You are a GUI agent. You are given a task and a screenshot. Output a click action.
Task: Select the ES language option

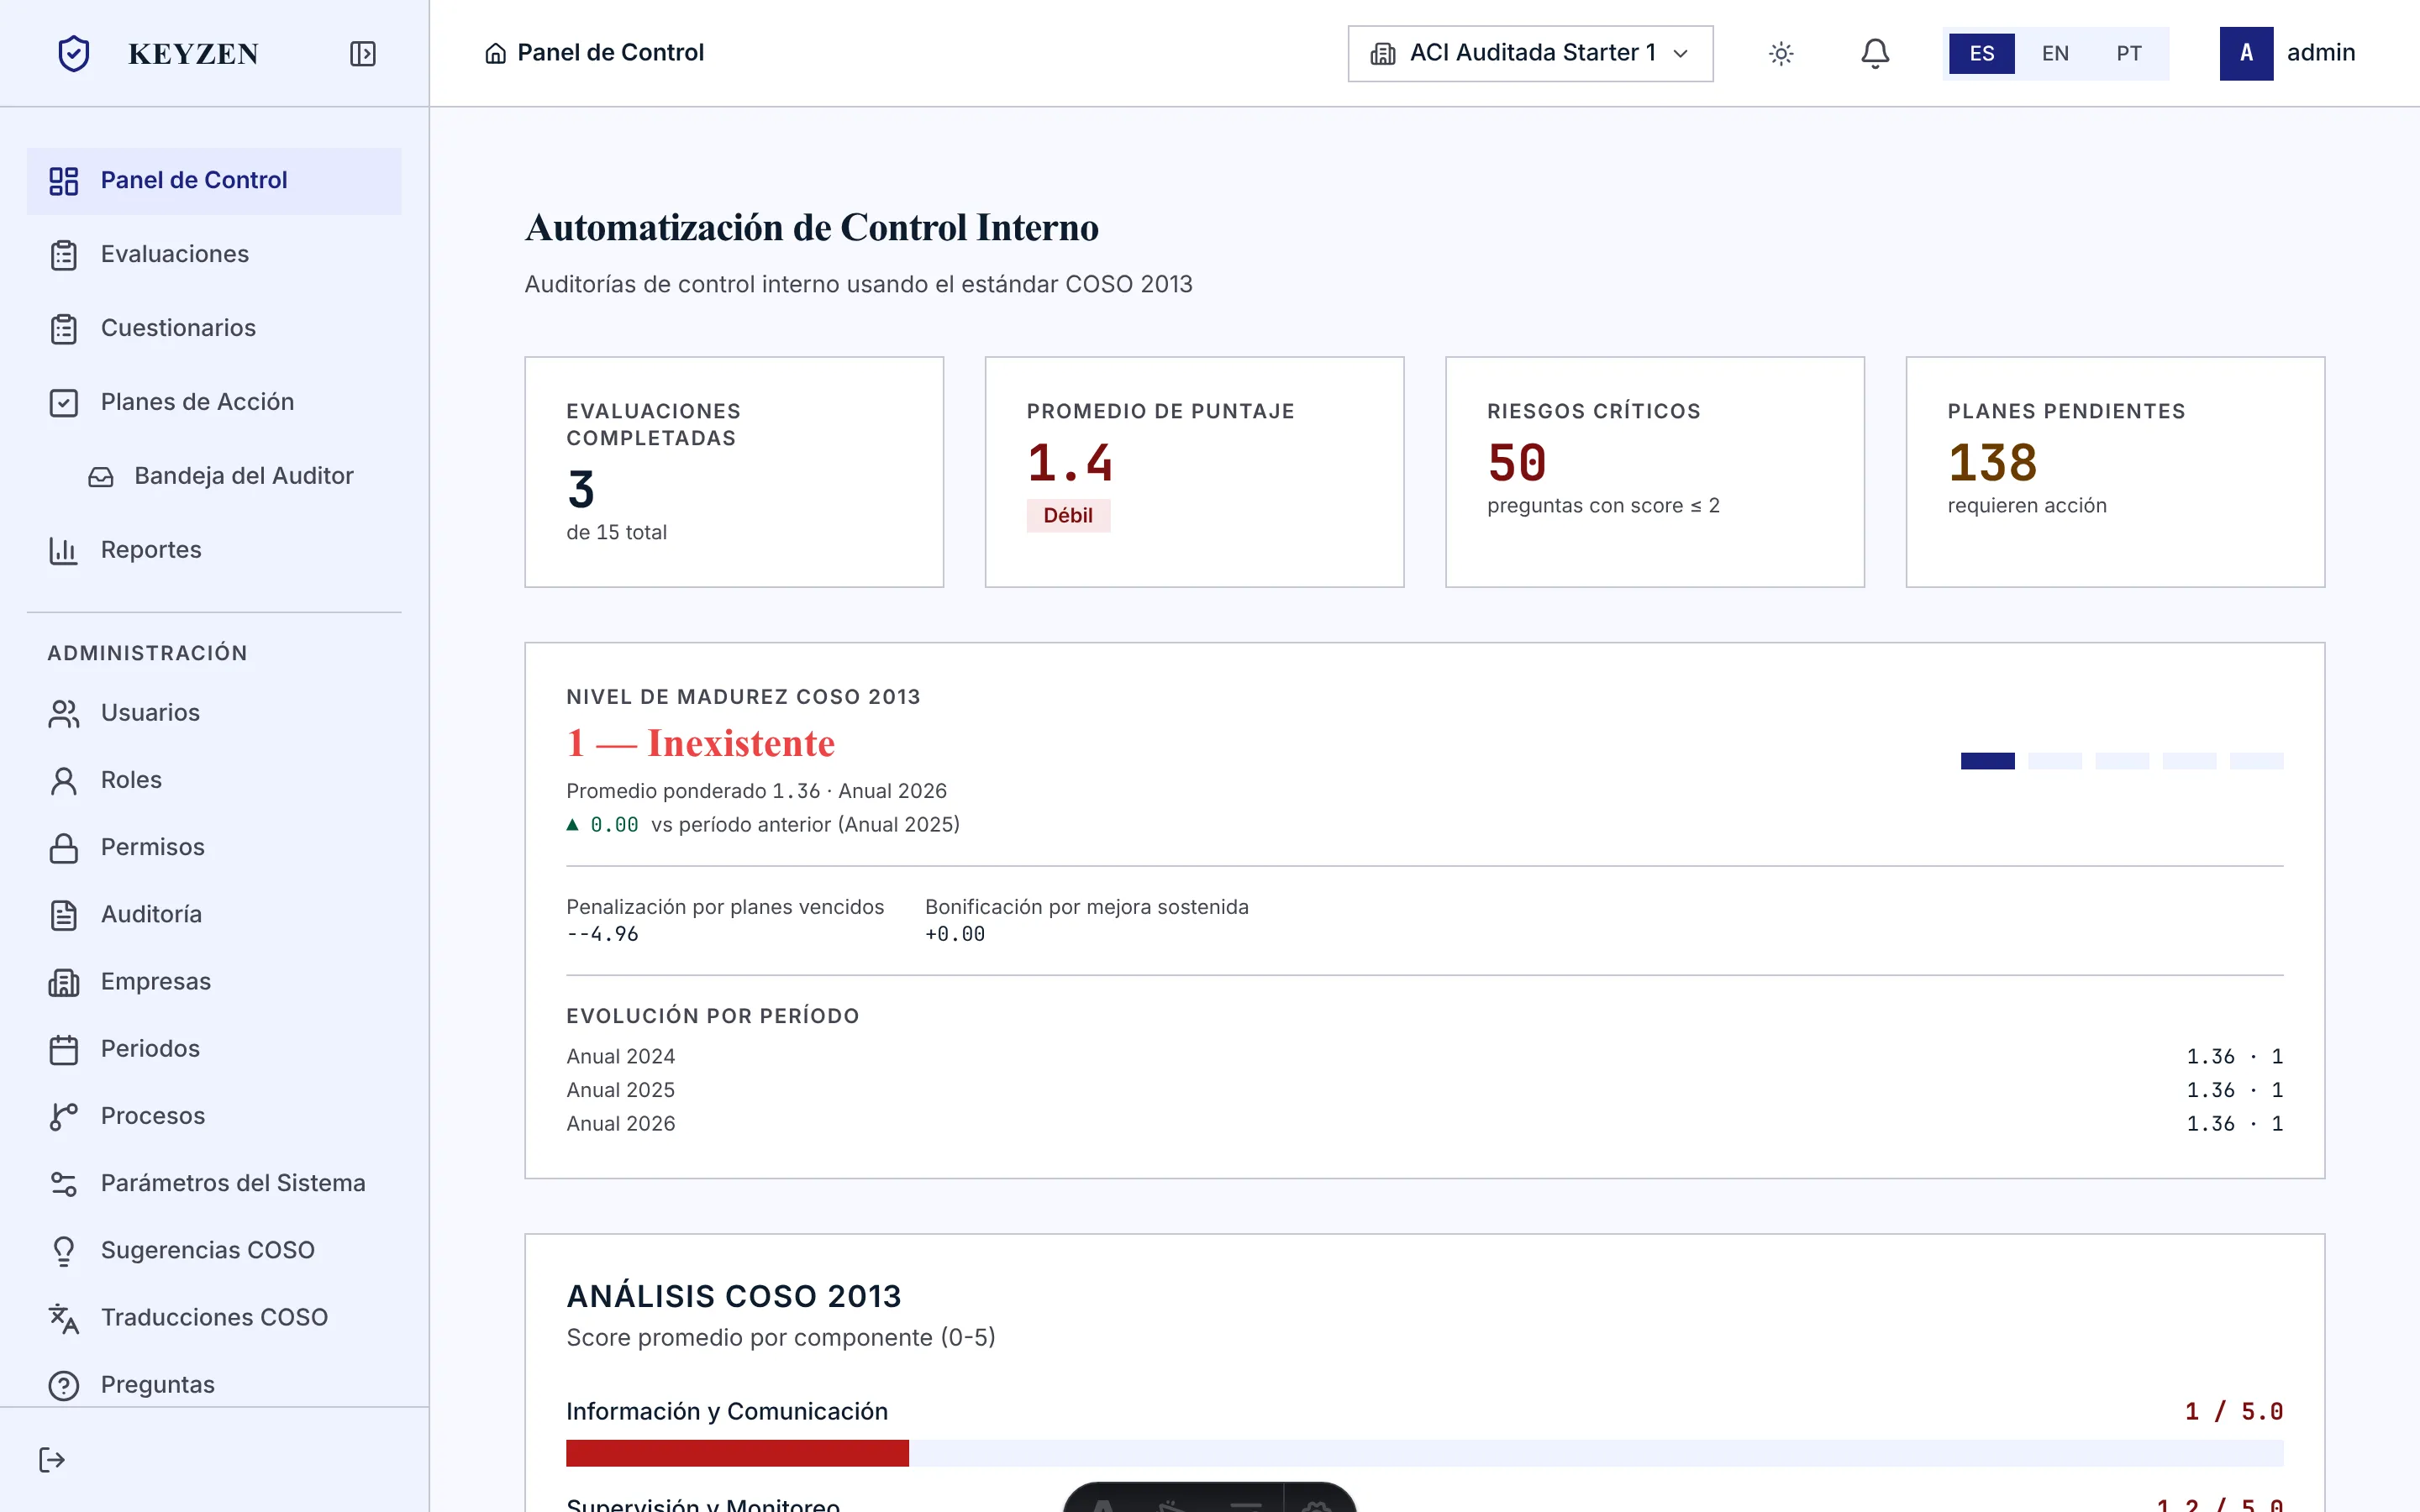1982,53
